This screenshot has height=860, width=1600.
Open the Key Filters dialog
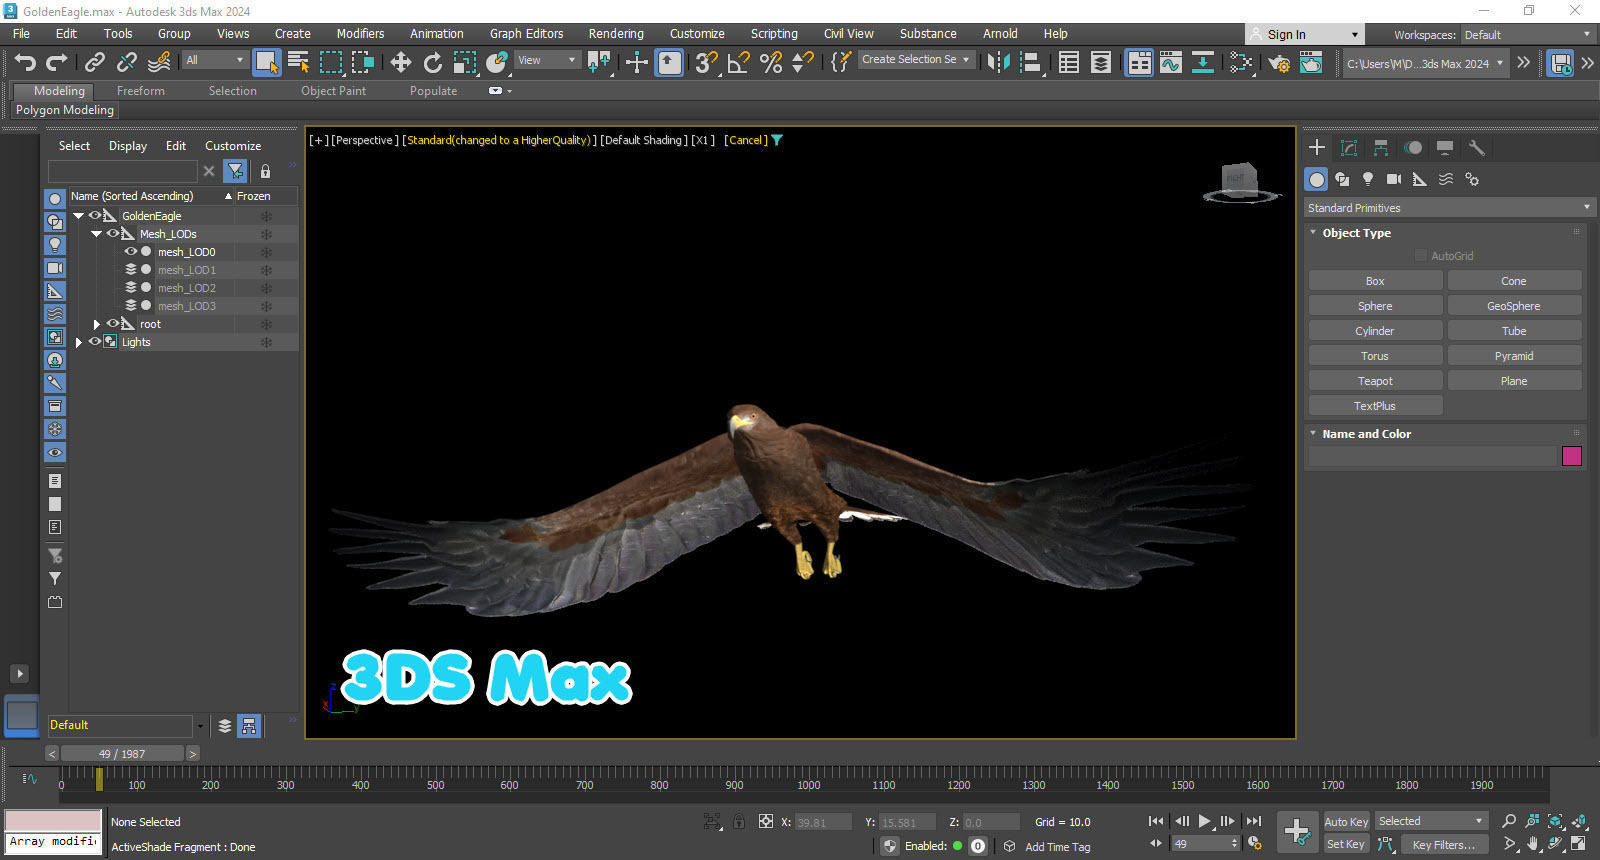[1443, 844]
